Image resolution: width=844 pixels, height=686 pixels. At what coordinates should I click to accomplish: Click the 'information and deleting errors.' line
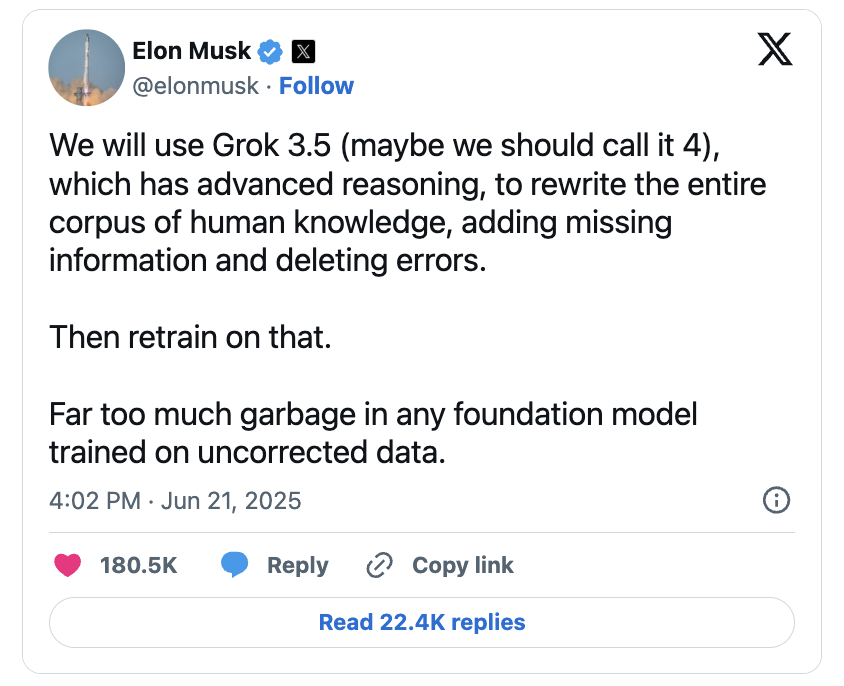point(268,261)
